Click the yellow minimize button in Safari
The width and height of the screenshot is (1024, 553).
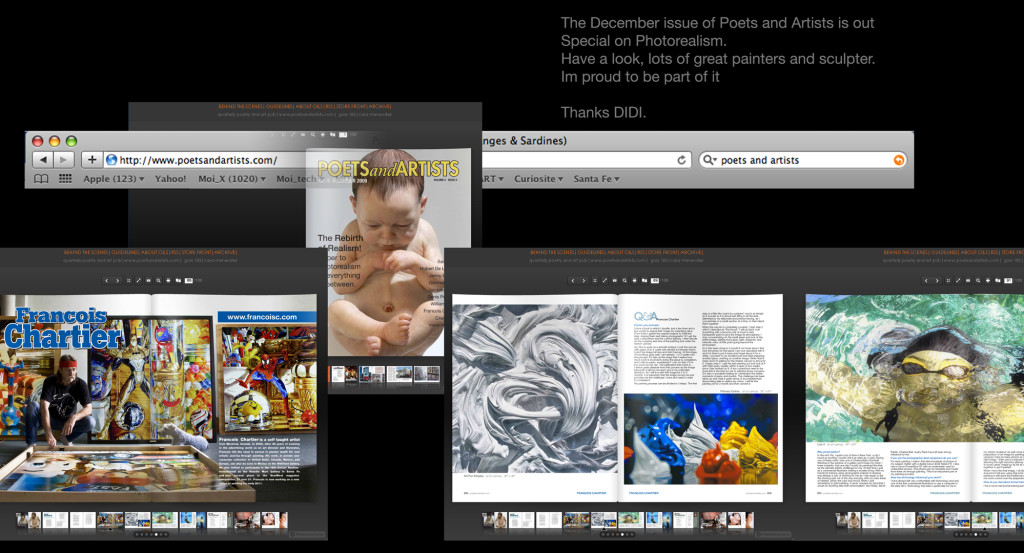coord(54,141)
